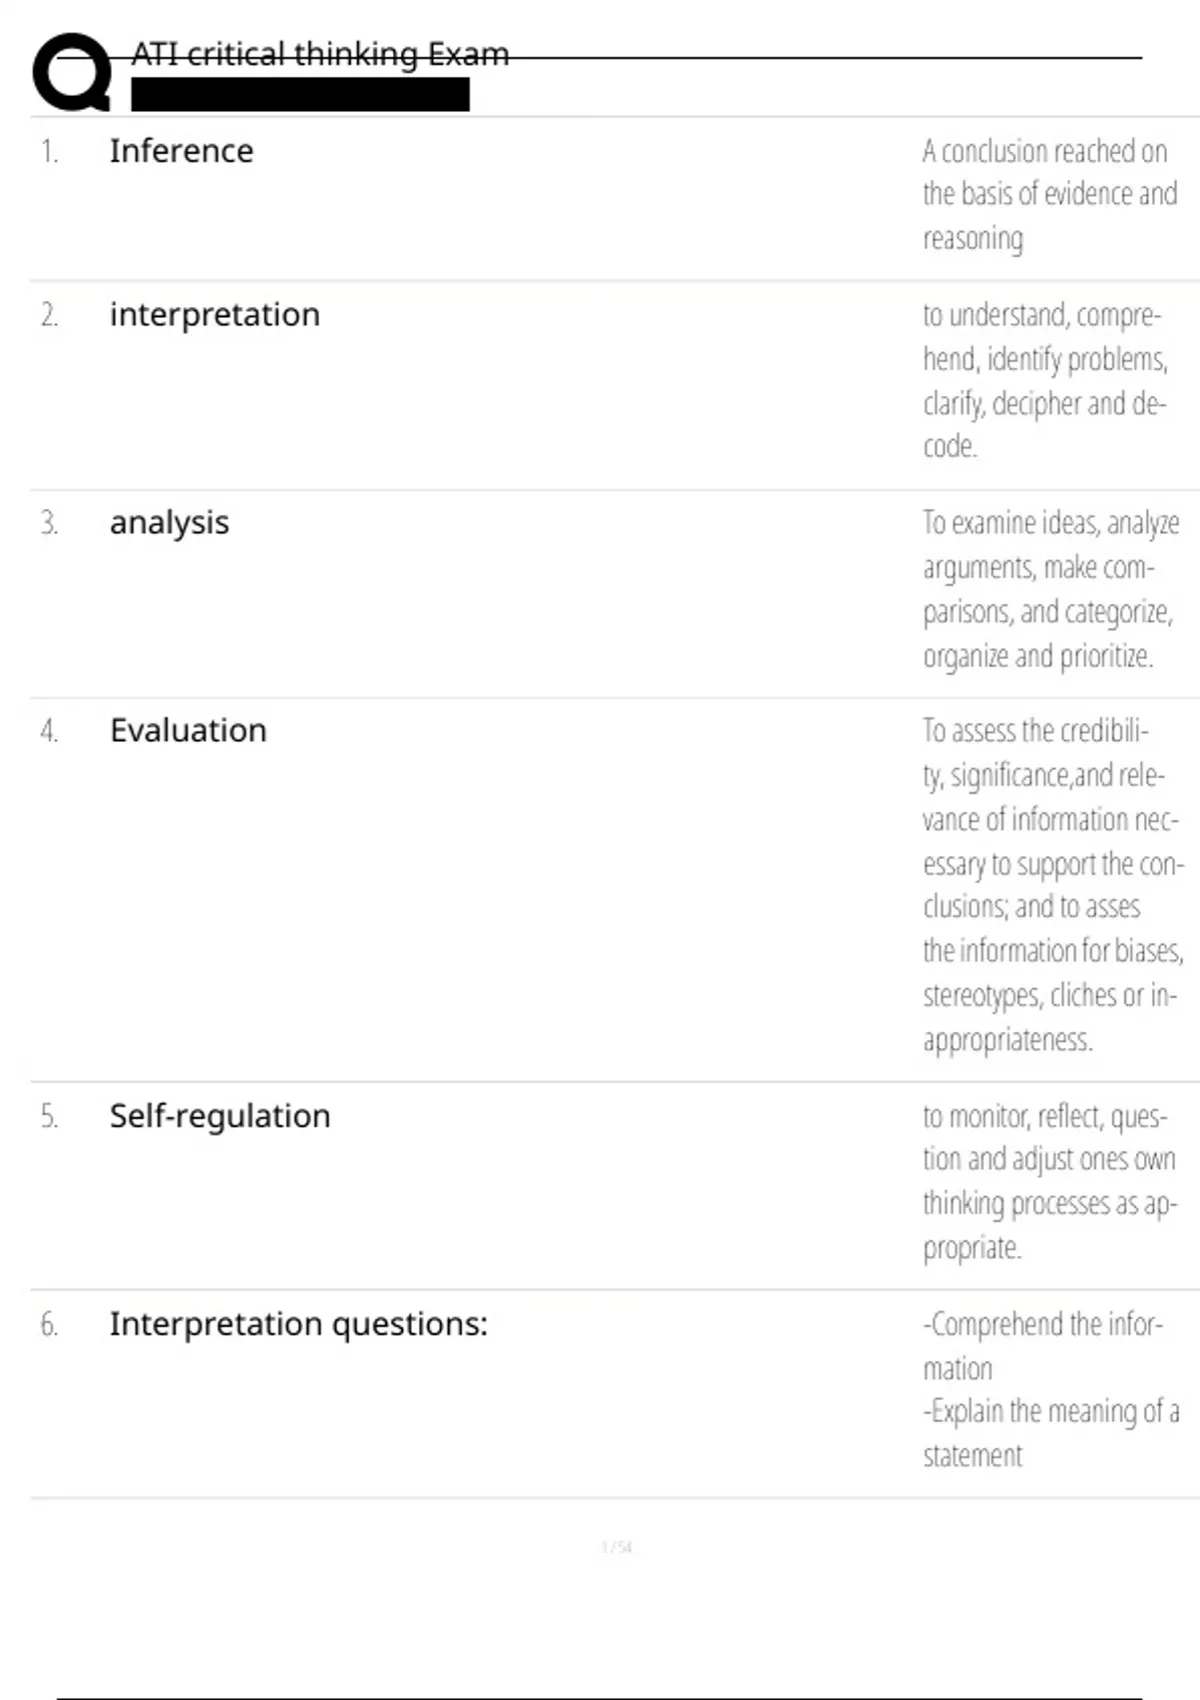Click the definition starting "to understand, comprehend"
This screenshot has width=1200, height=1700.
[1044, 380]
